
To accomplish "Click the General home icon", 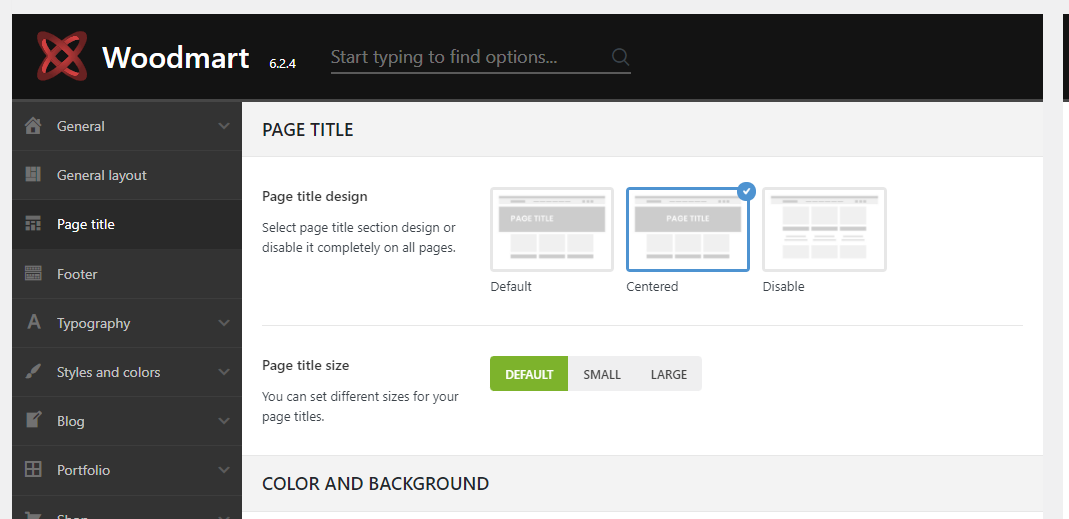I will pyautogui.click(x=33, y=126).
